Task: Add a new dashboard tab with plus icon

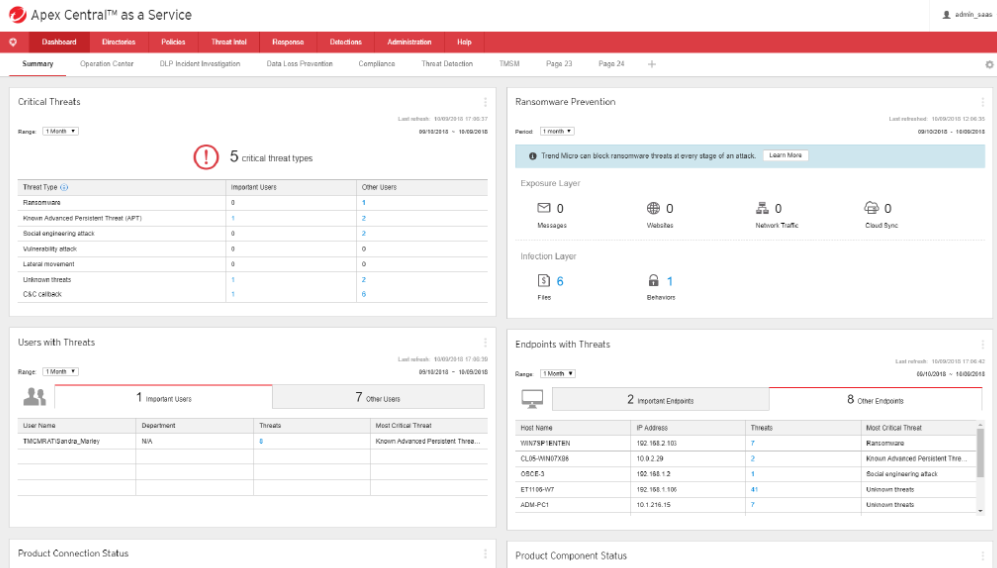Action: pyautogui.click(x=652, y=64)
